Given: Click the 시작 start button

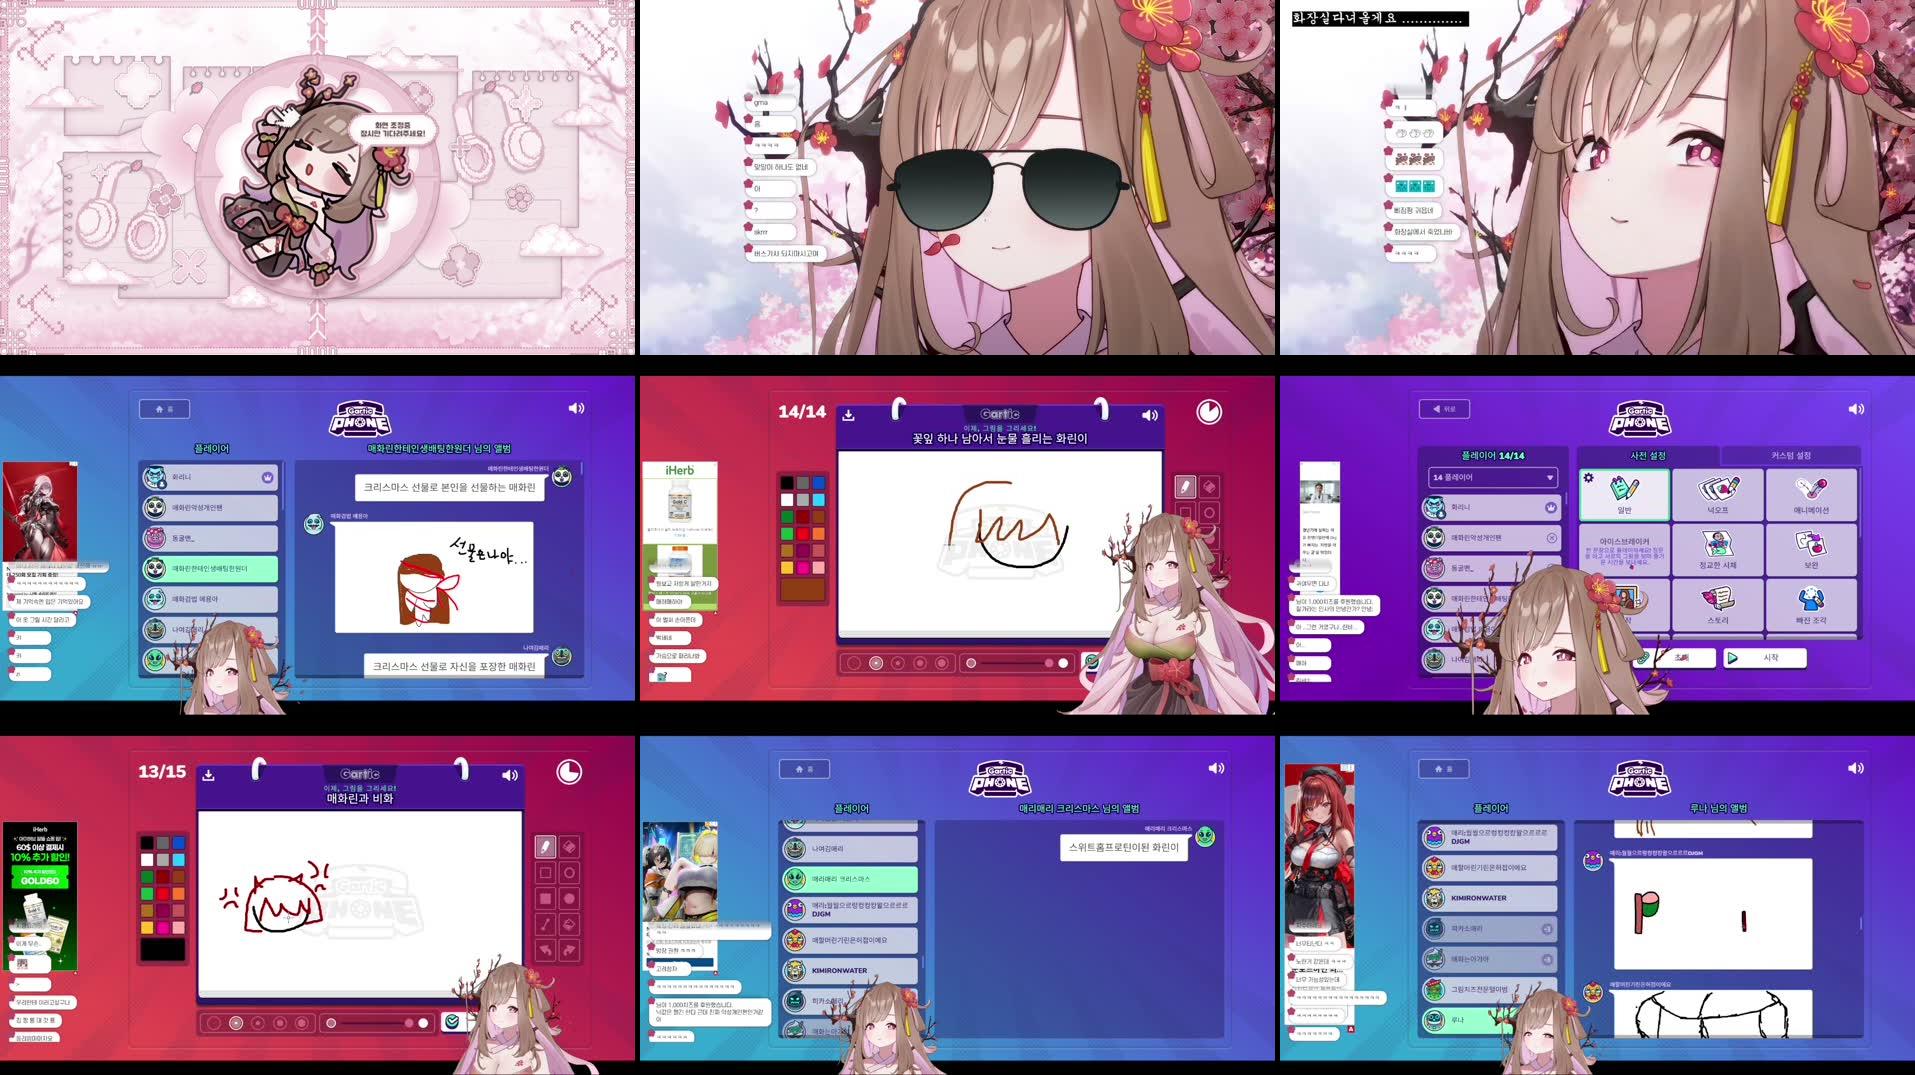Looking at the screenshot, I should pyautogui.click(x=1764, y=657).
